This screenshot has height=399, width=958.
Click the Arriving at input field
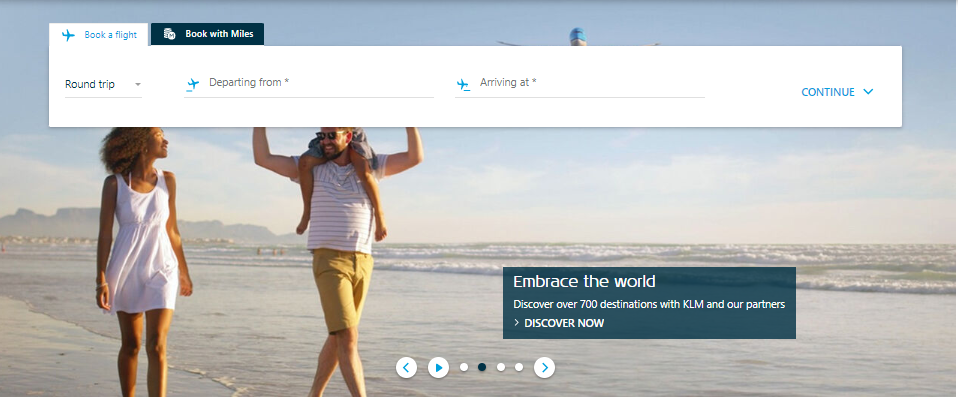pyautogui.click(x=580, y=84)
